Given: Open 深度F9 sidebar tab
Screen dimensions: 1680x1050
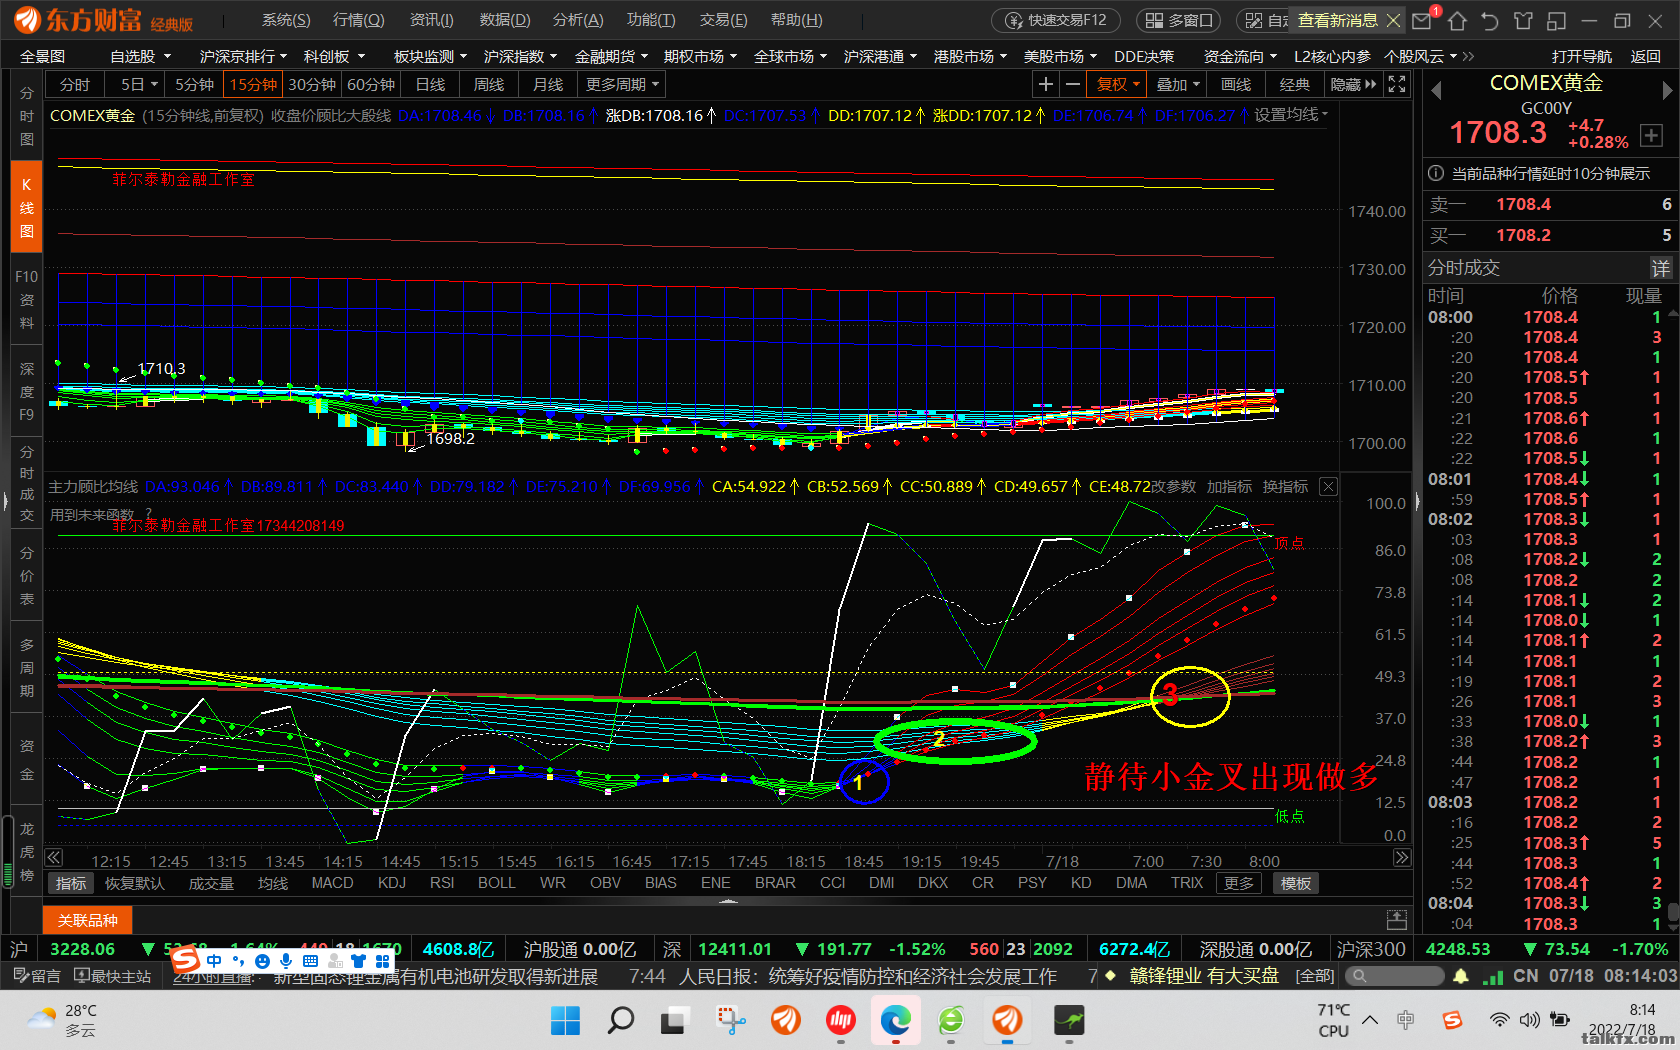Looking at the screenshot, I should (x=27, y=391).
